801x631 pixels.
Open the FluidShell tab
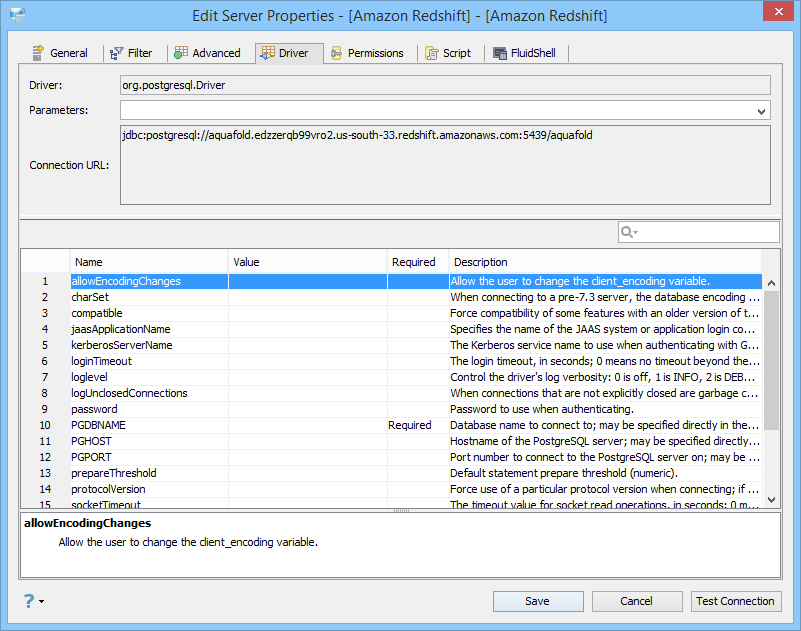(x=525, y=53)
